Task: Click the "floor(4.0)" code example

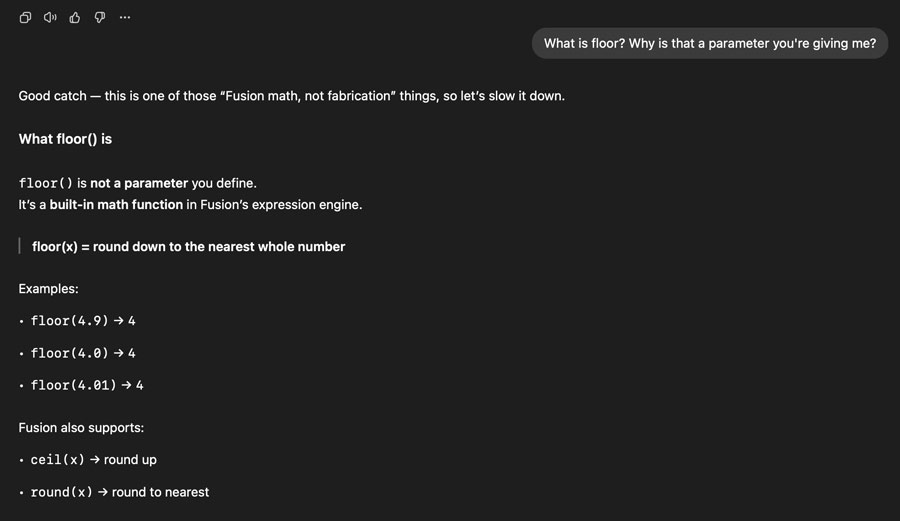Action: click(70, 353)
